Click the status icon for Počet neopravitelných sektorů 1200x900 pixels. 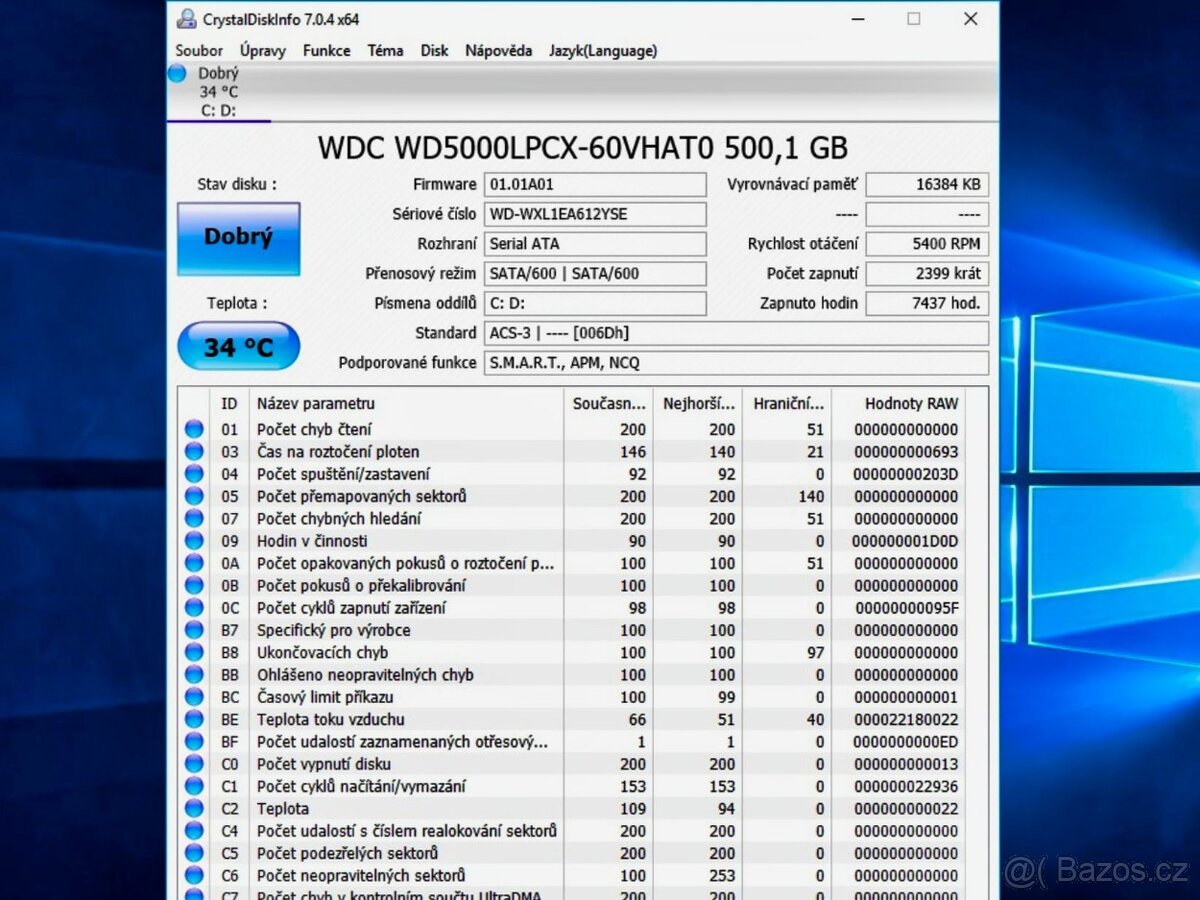click(195, 874)
